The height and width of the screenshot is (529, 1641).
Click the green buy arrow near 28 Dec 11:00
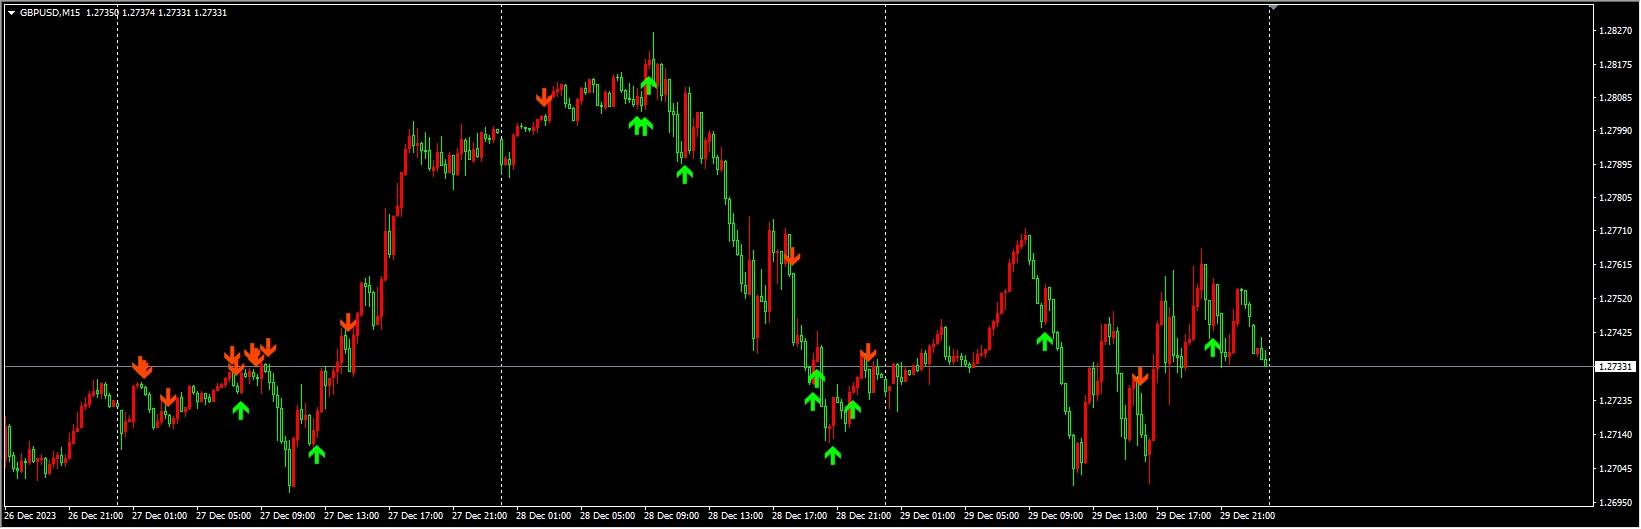[684, 174]
